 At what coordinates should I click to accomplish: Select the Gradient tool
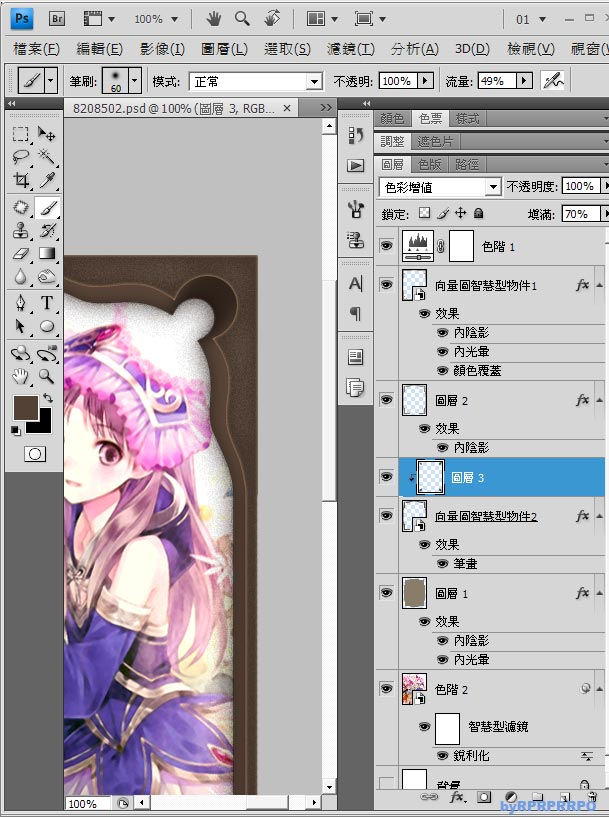click(x=47, y=253)
